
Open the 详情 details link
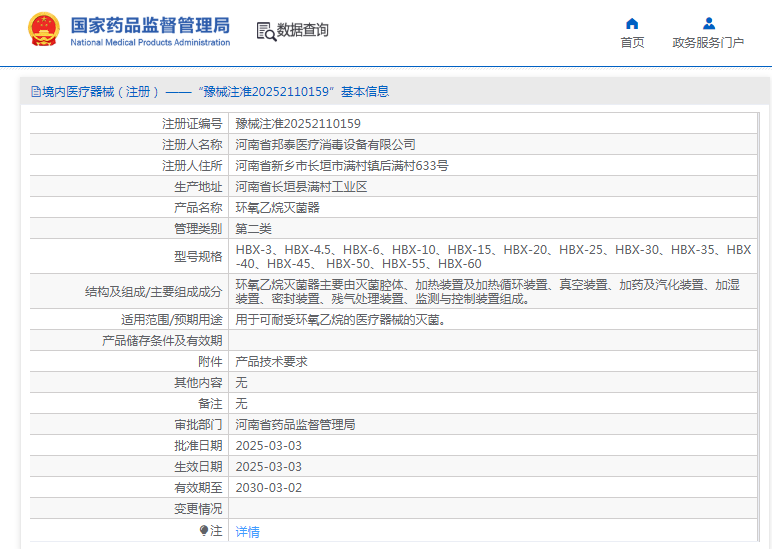(247, 532)
